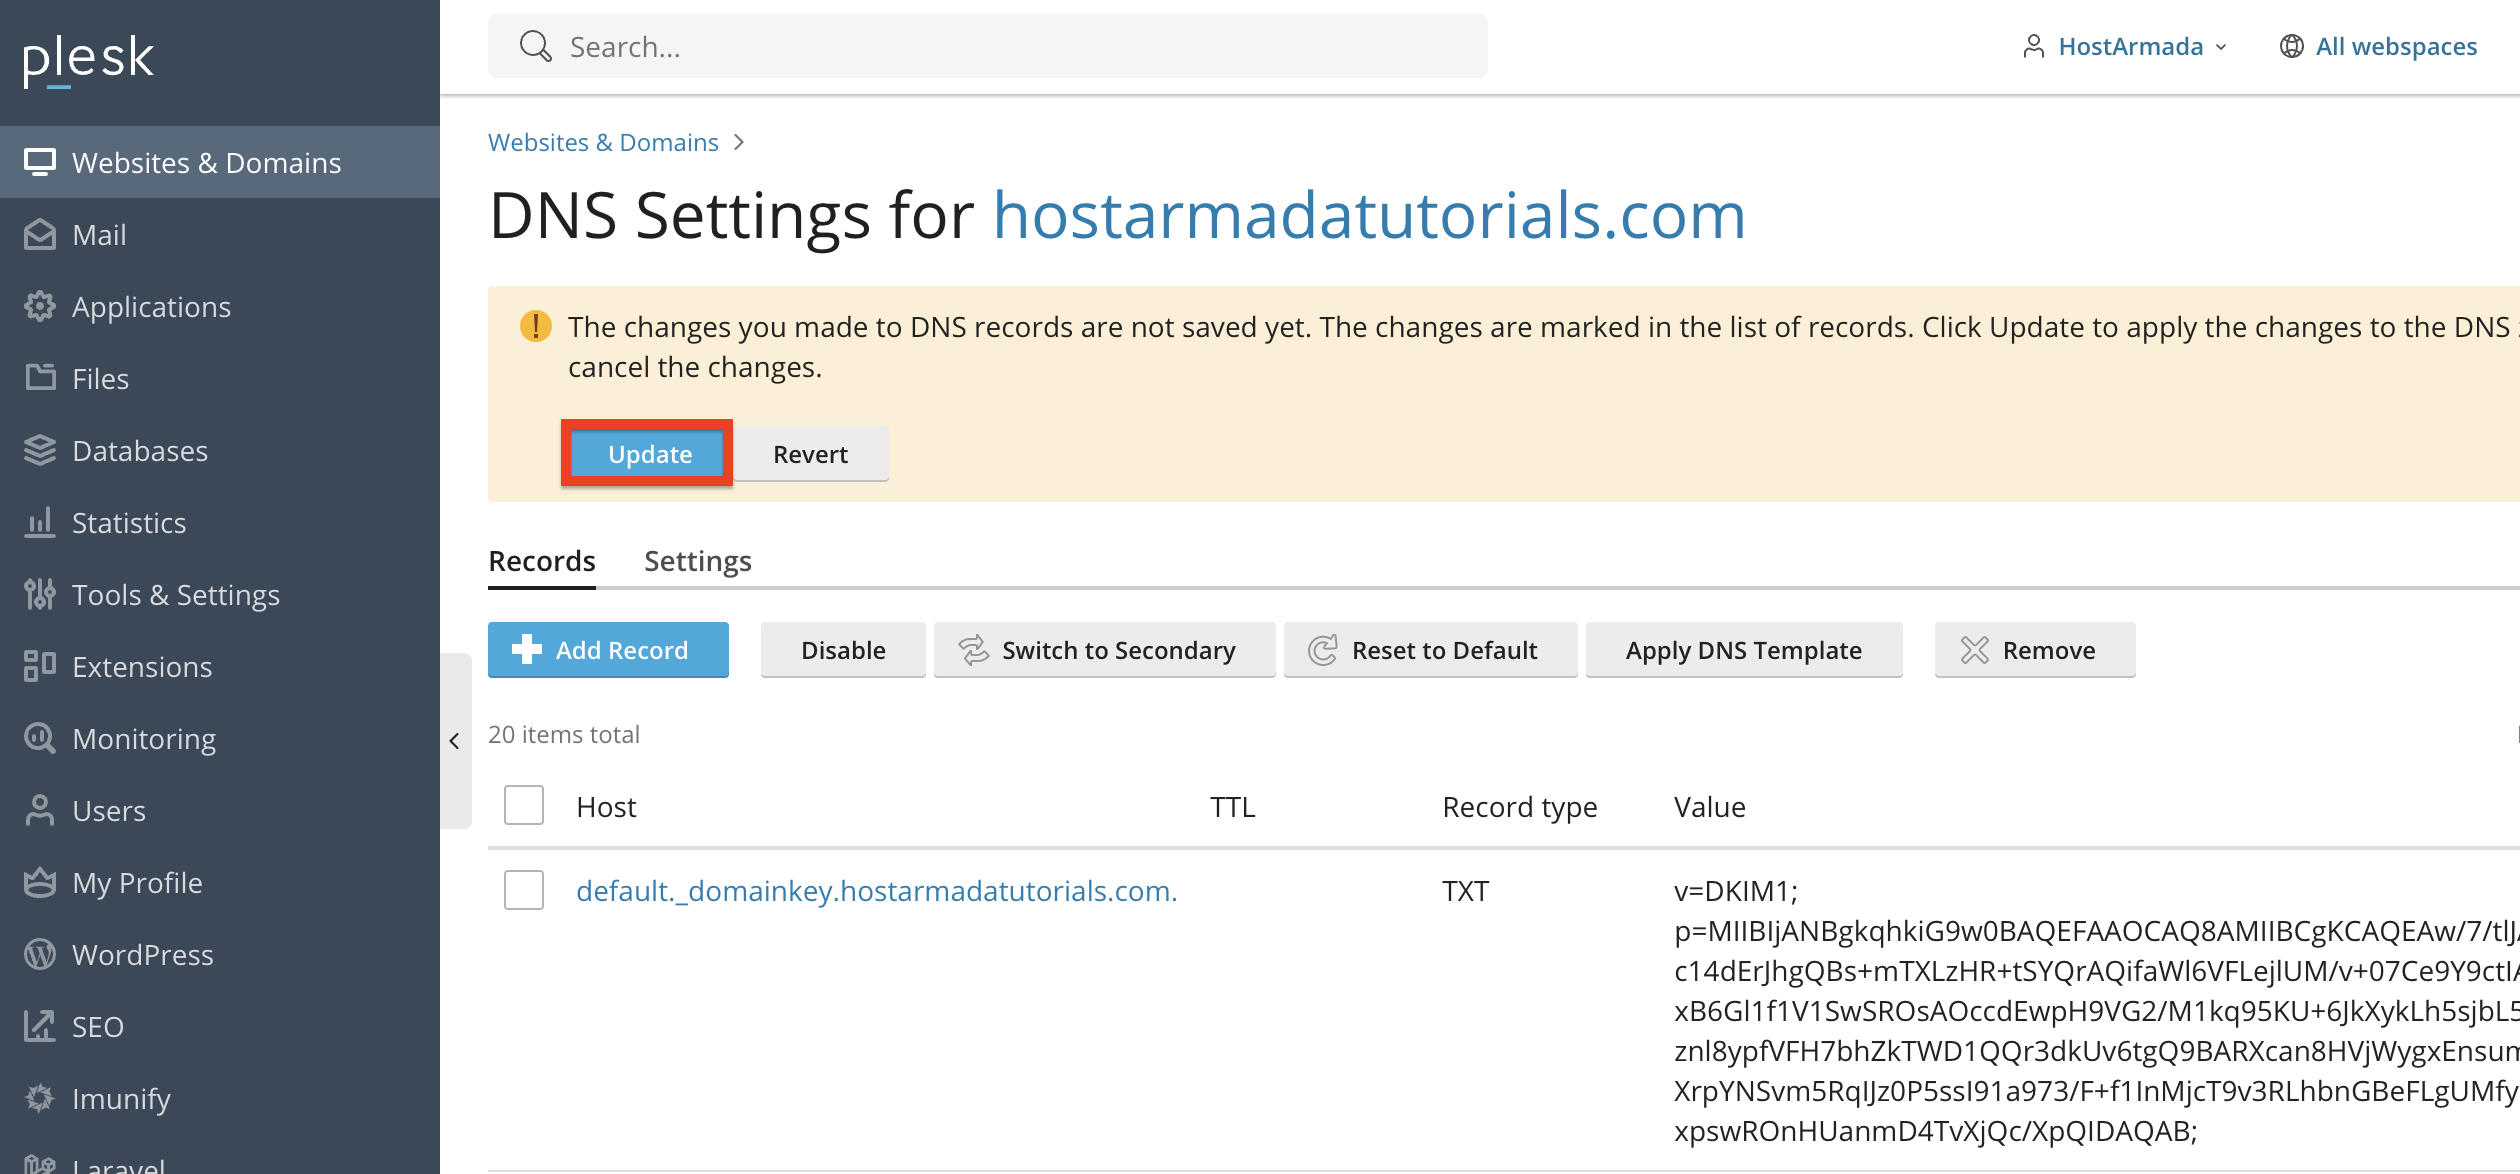Click the Extensions icon in sidebar

tap(40, 667)
